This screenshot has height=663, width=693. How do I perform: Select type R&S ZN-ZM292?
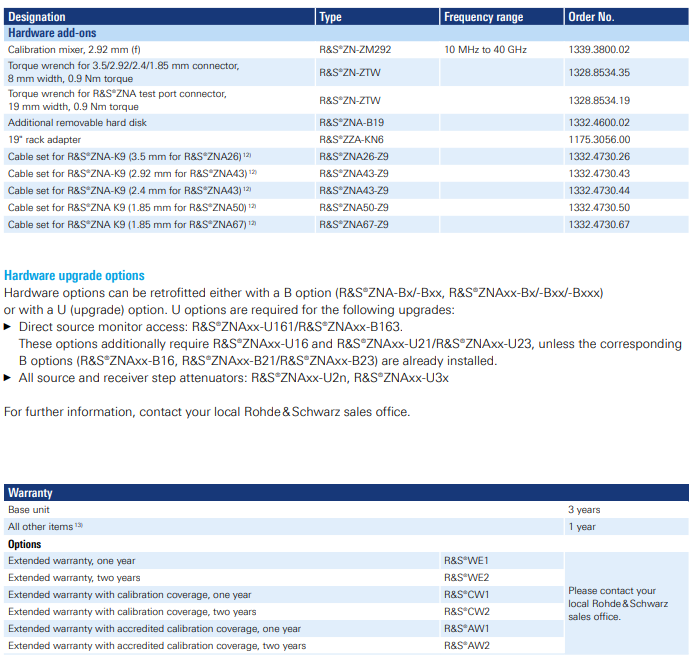coord(355,50)
